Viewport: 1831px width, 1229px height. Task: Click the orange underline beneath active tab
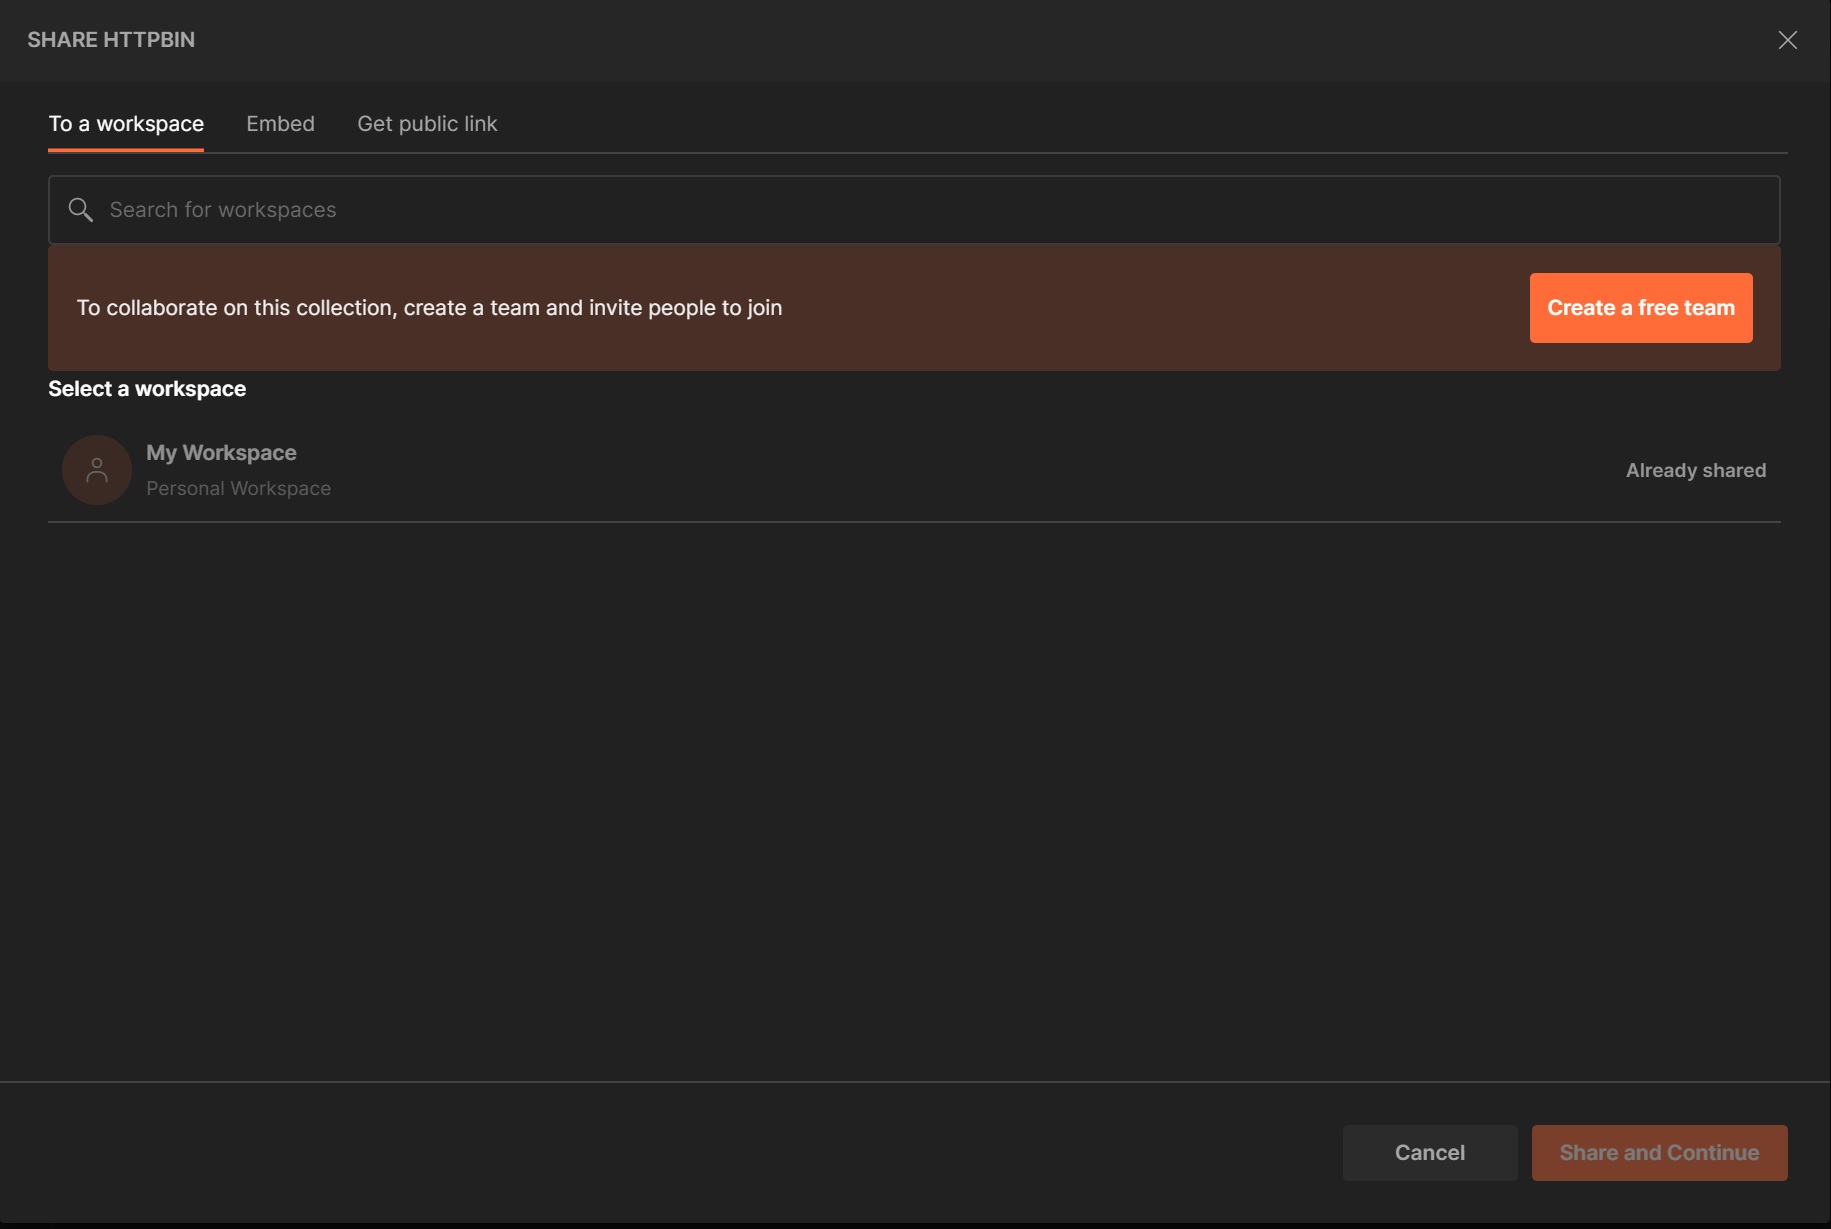pos(126,150)
